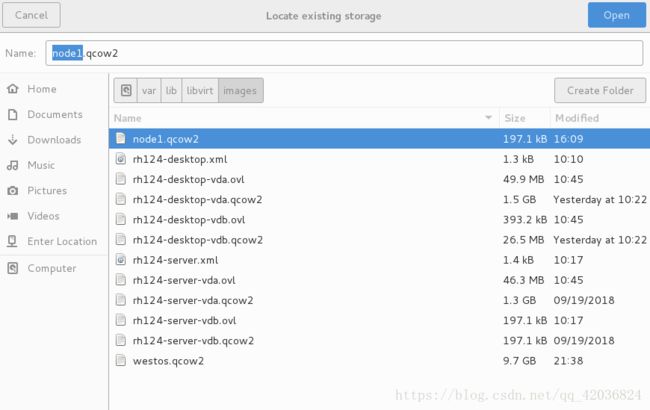Go to the libvirt path segment
This screenshot has height=410, width=650.
tap(200, 90)
